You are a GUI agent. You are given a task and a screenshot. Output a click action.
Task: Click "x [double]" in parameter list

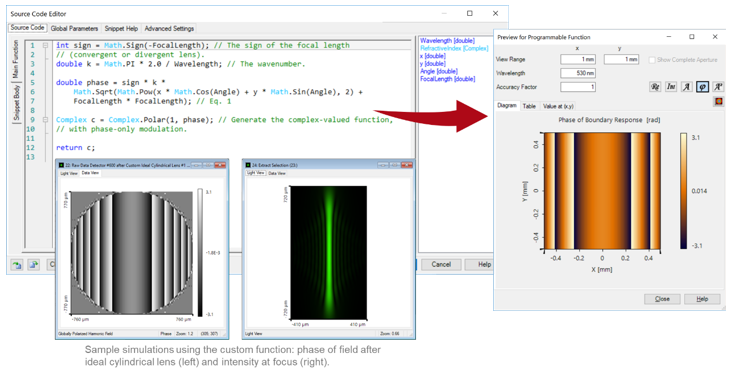click(433, 56)
